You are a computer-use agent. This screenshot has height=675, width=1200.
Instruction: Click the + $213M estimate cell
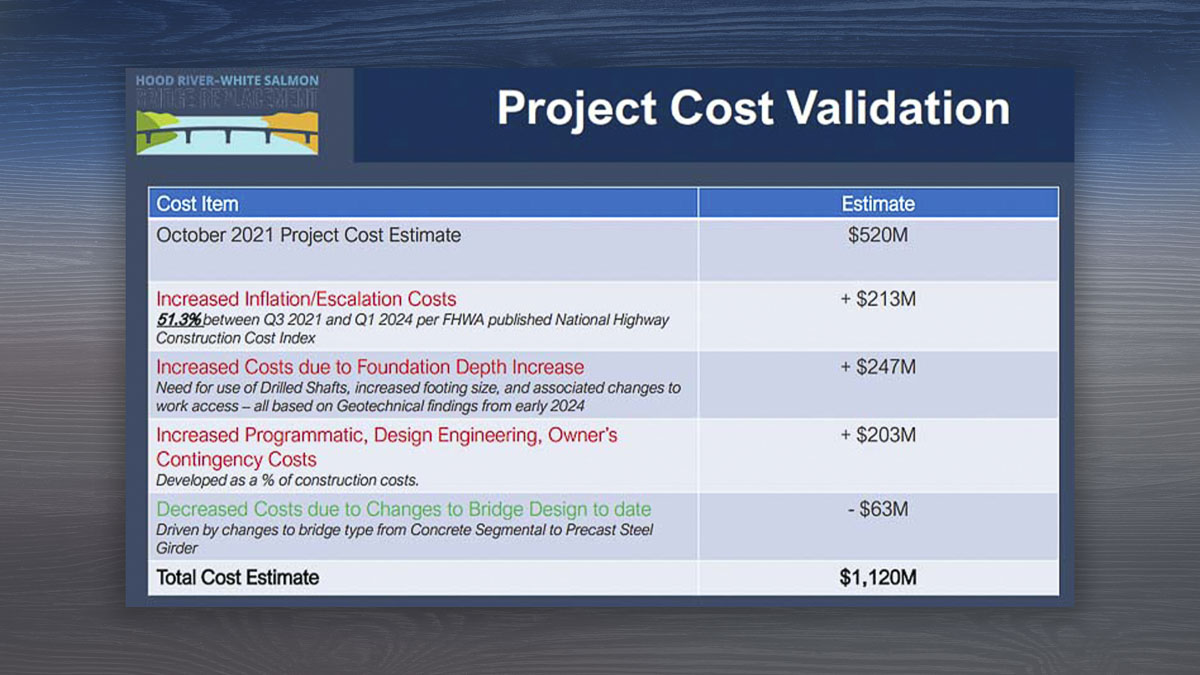pos(877,299)
